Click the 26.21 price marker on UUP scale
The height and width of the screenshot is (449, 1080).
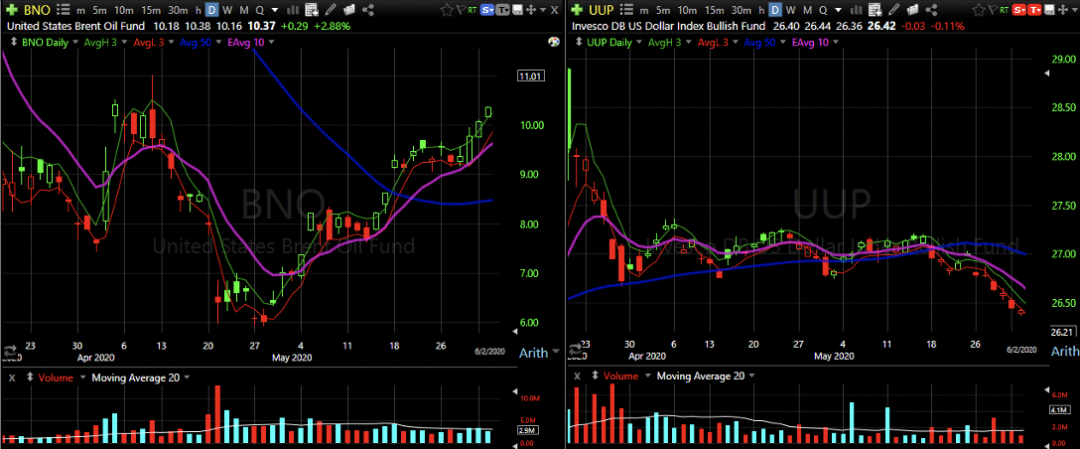coord(1065,332)
